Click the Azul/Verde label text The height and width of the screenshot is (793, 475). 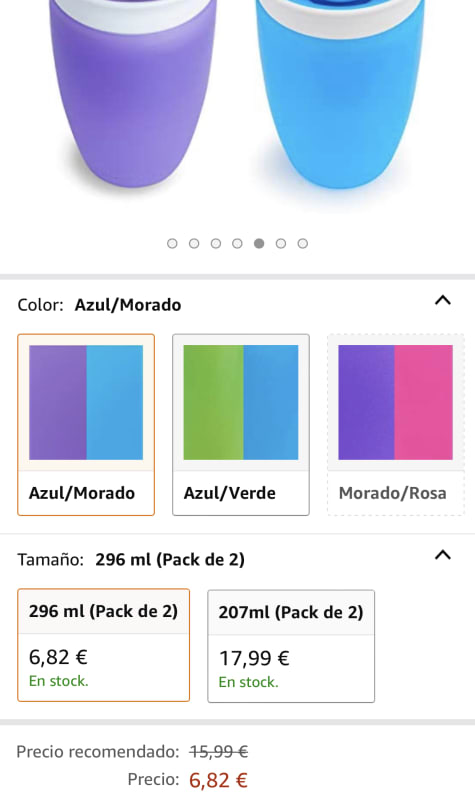(230, 493)
